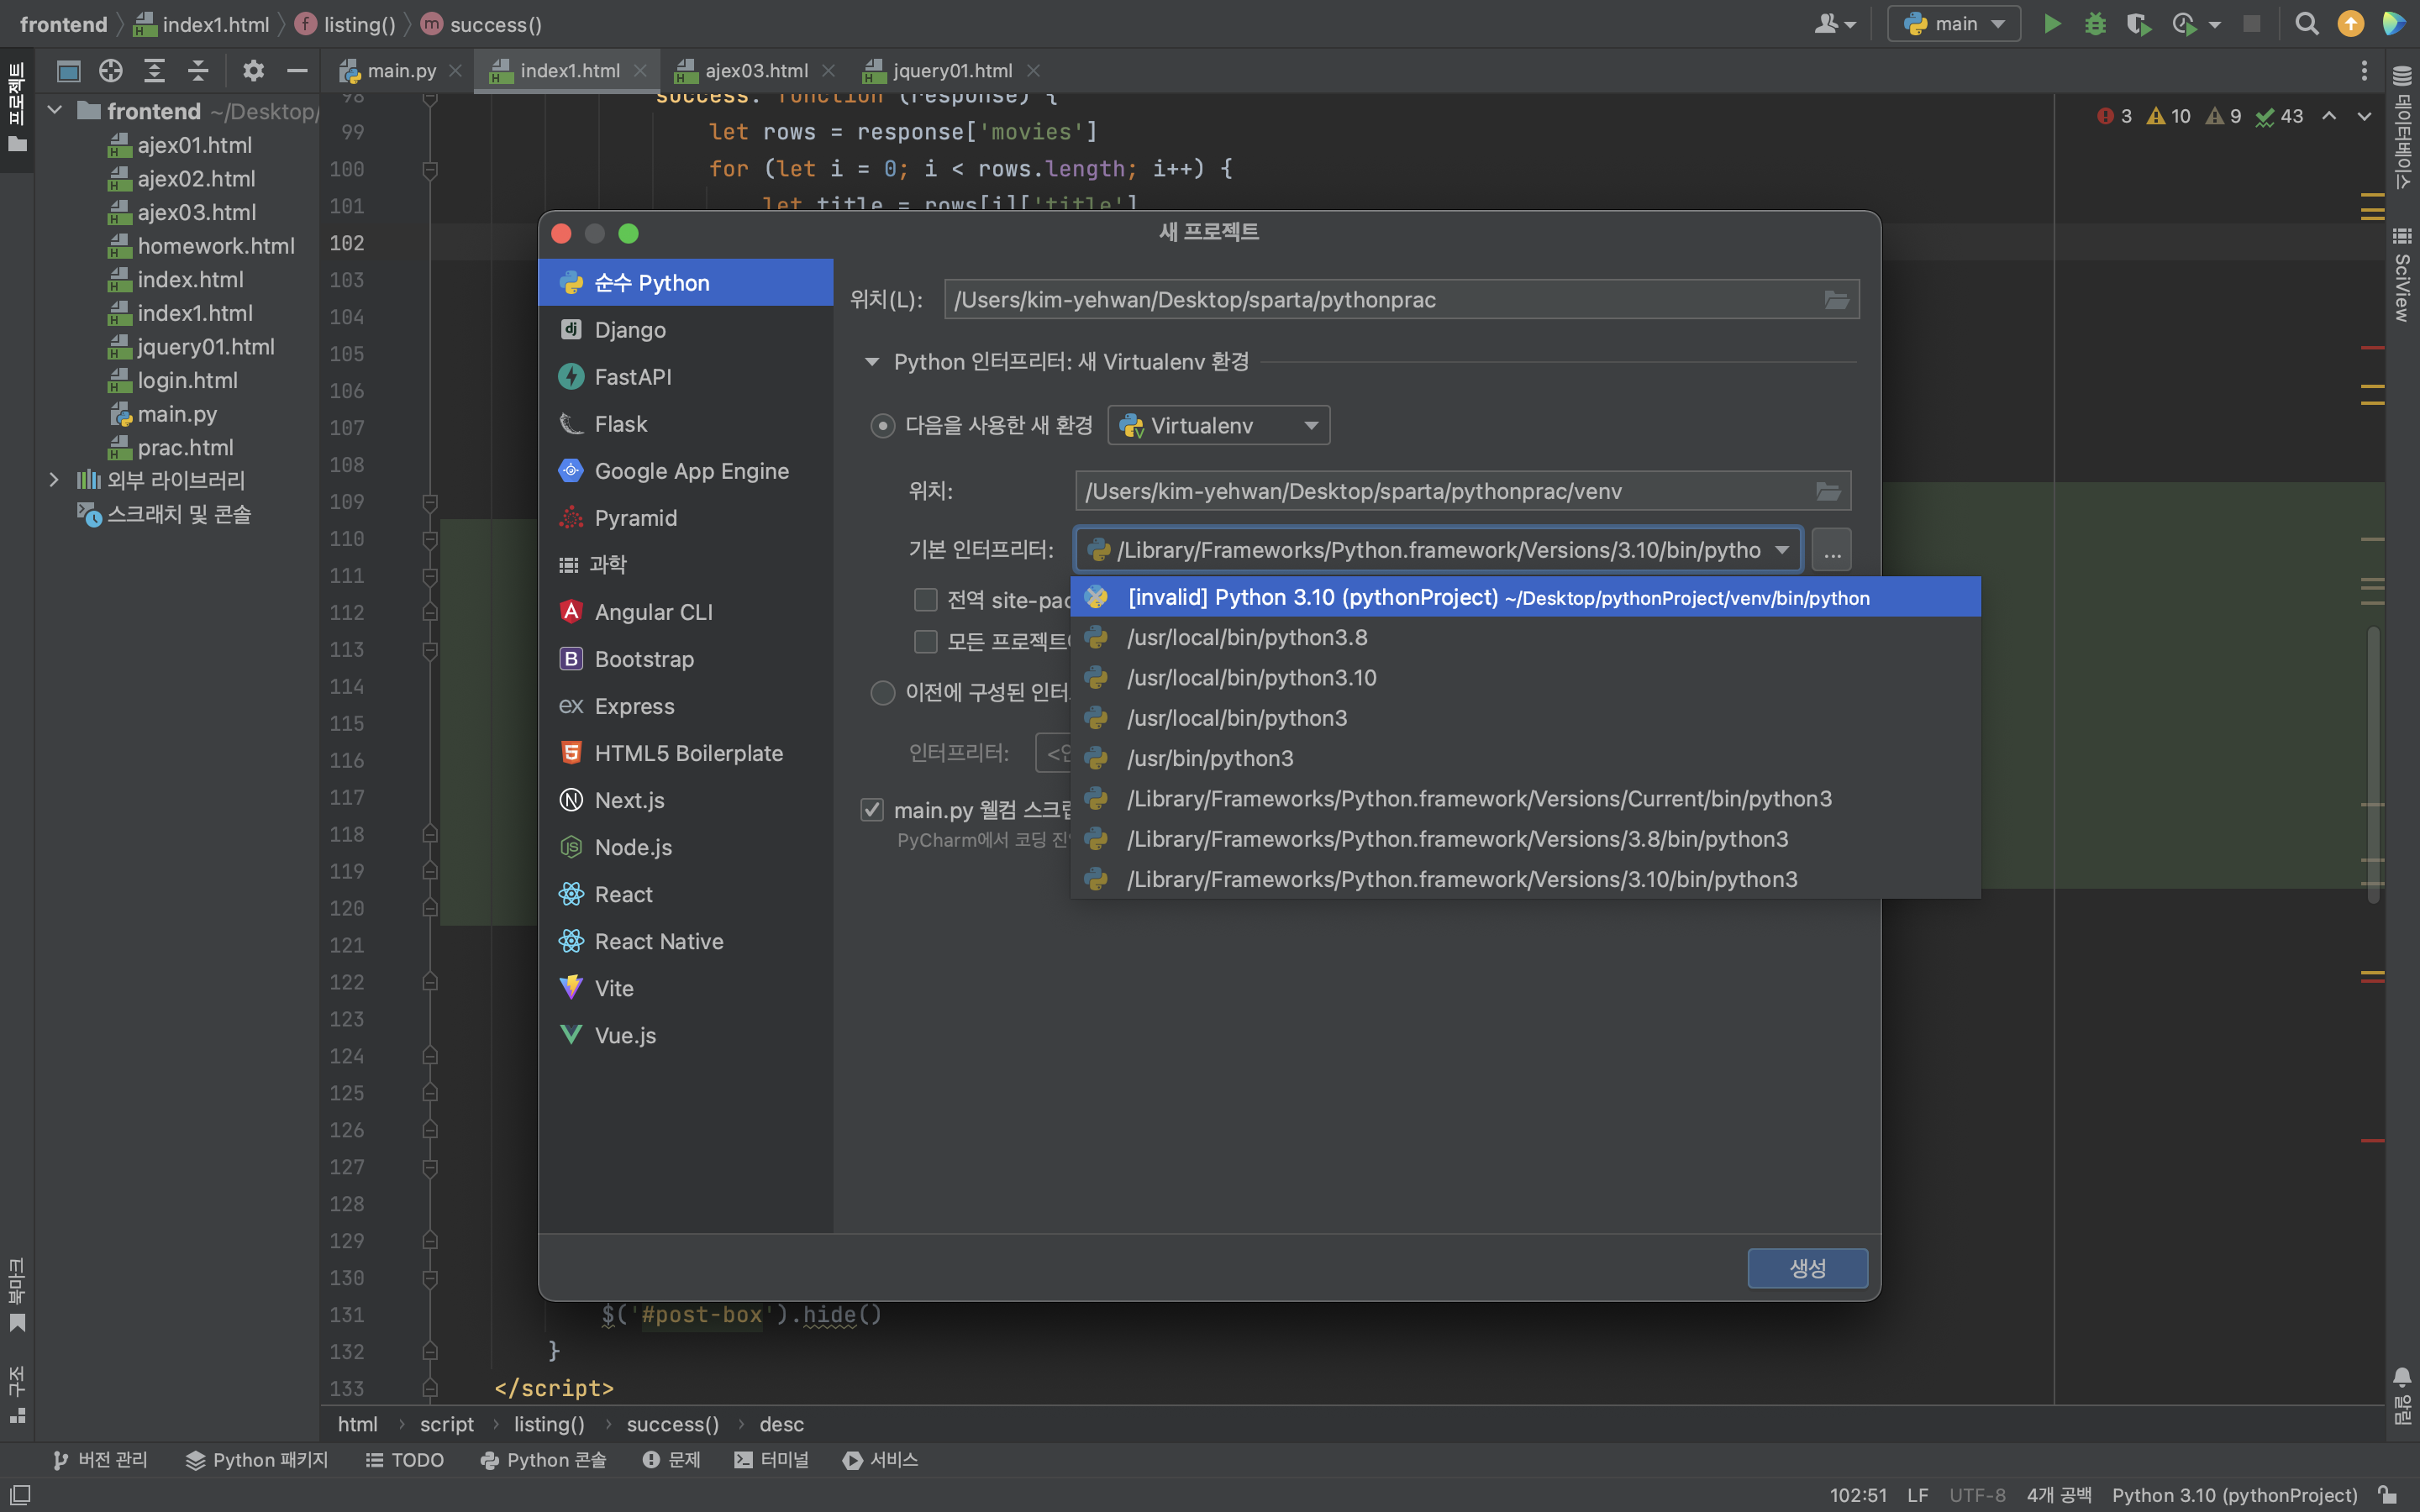Screen dimensions: 2420x1512
Task: Open Version Control tool window
Action: click(x=100, y=1460)
